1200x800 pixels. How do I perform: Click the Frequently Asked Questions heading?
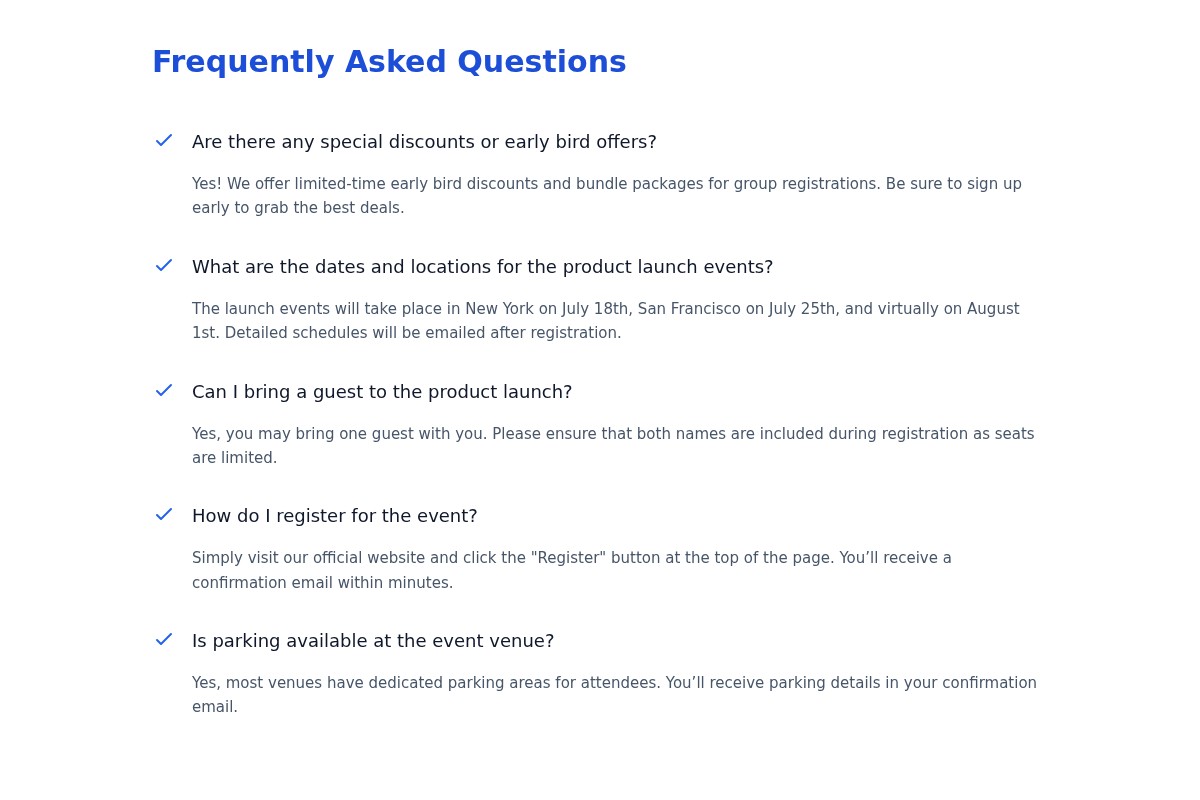(389, 62)
